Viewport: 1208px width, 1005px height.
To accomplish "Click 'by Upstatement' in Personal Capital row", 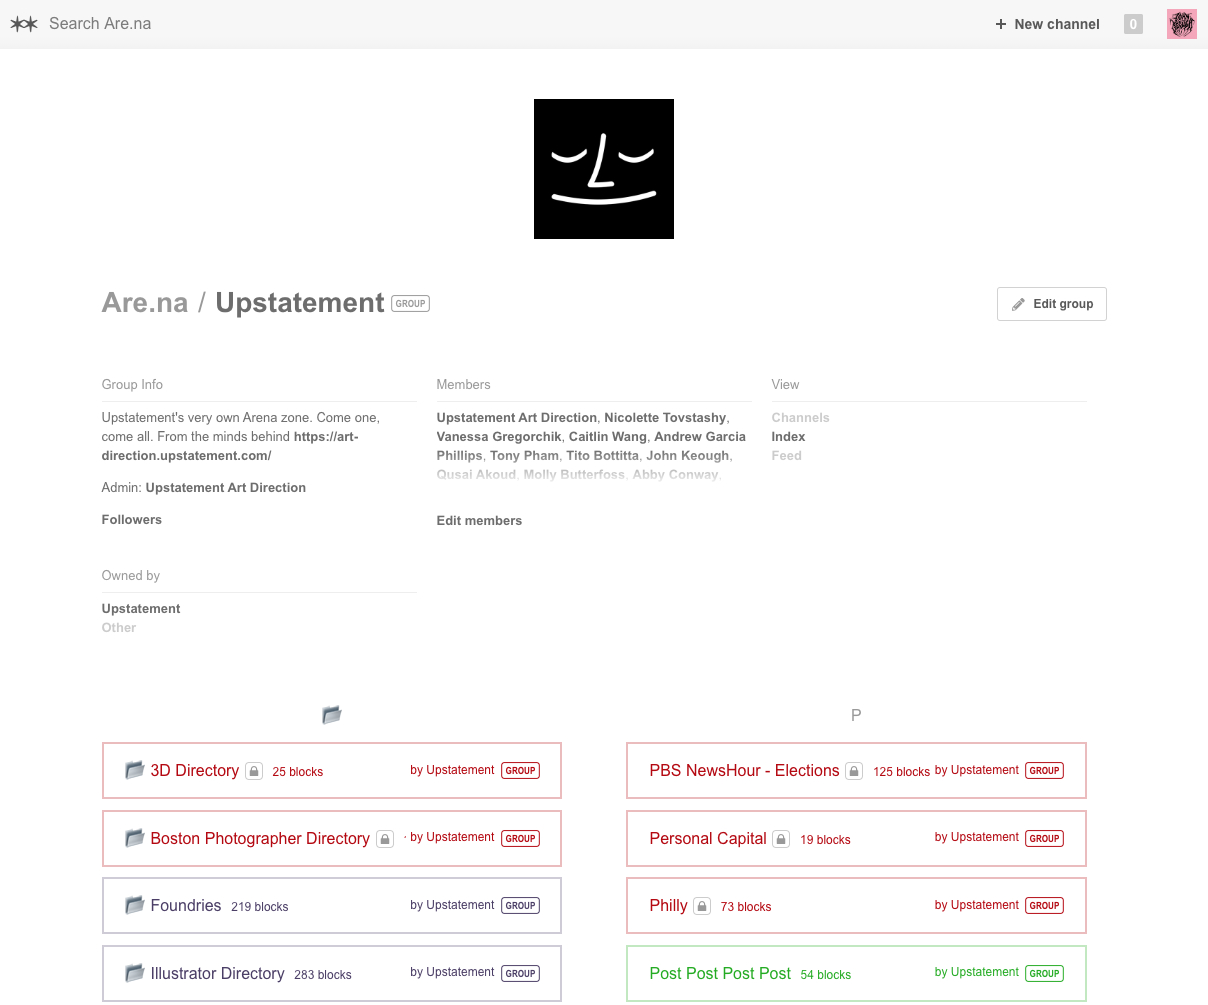I will pyautogui.click(x=977, y=837).
